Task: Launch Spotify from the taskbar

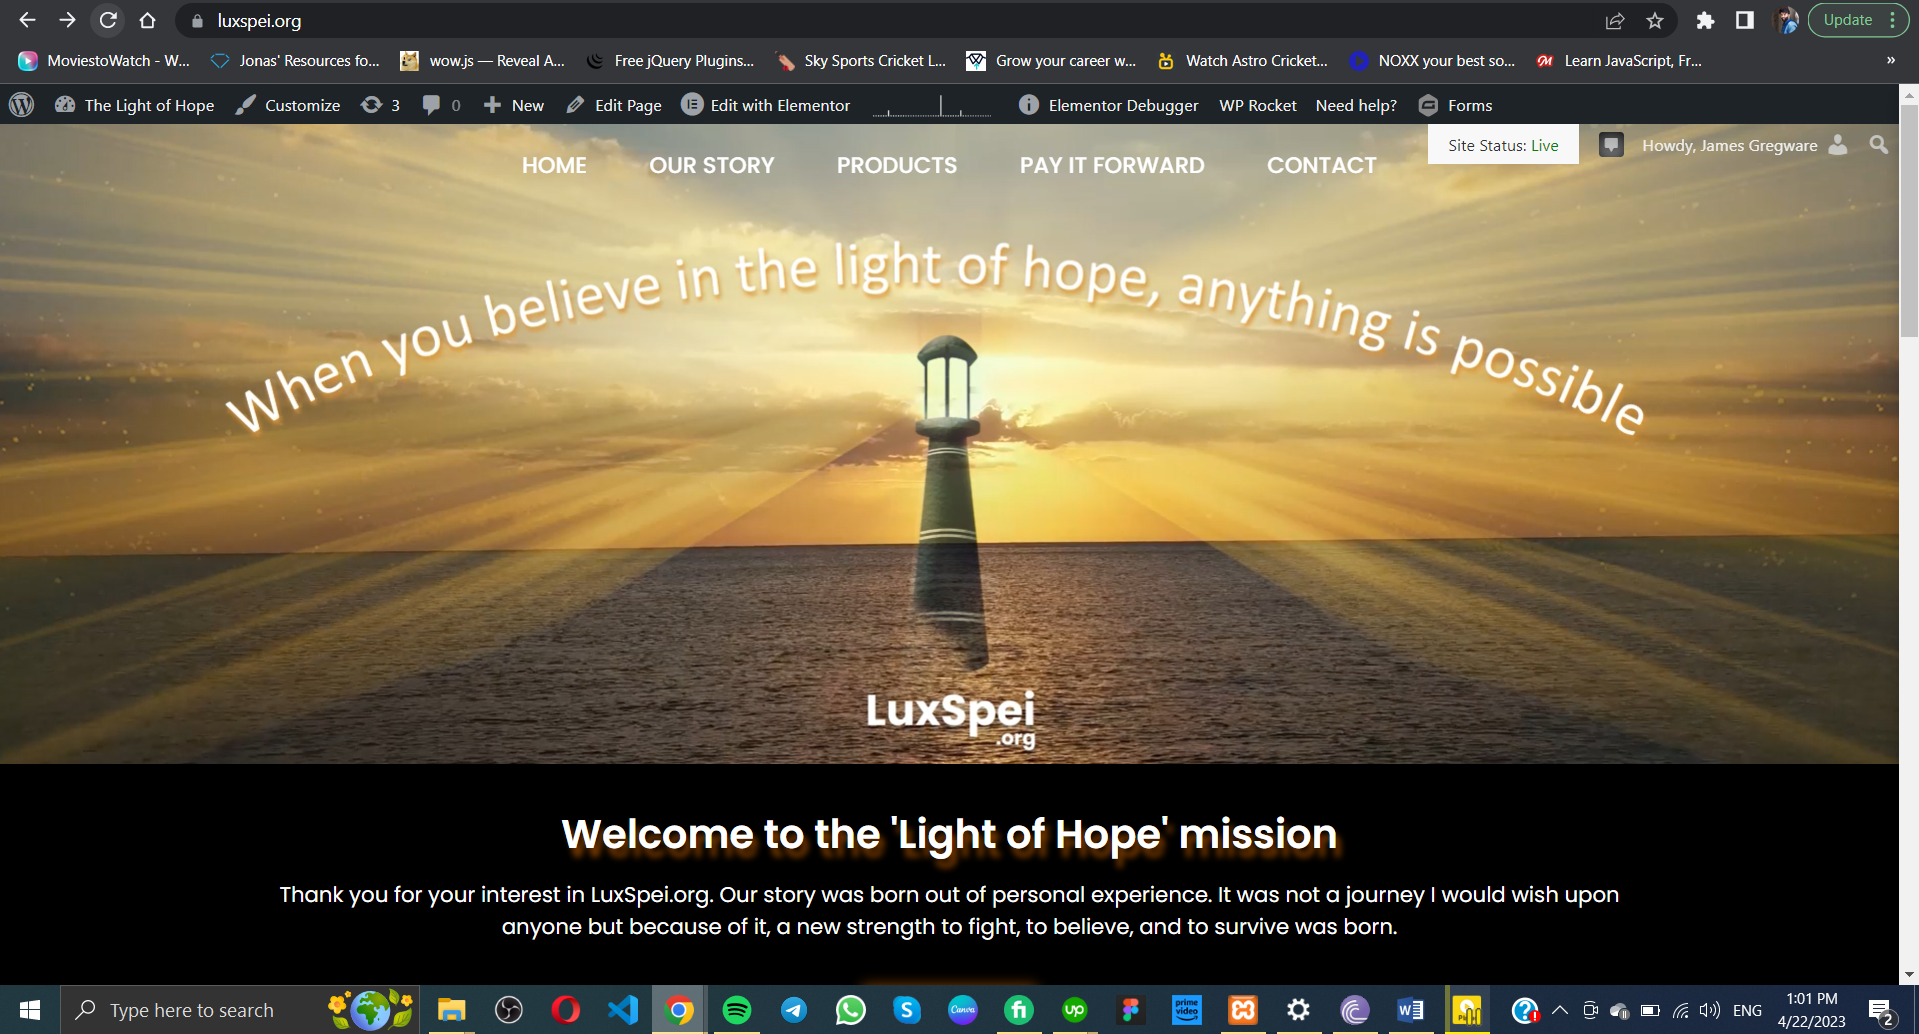Action: [x=736, y=1010]
